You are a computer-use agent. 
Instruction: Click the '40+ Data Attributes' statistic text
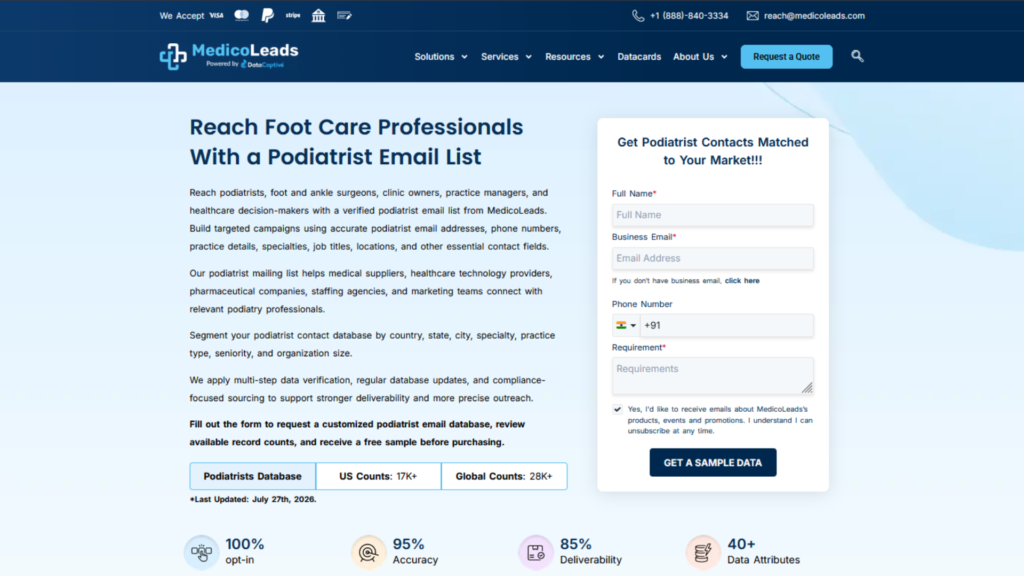[763, 552]
